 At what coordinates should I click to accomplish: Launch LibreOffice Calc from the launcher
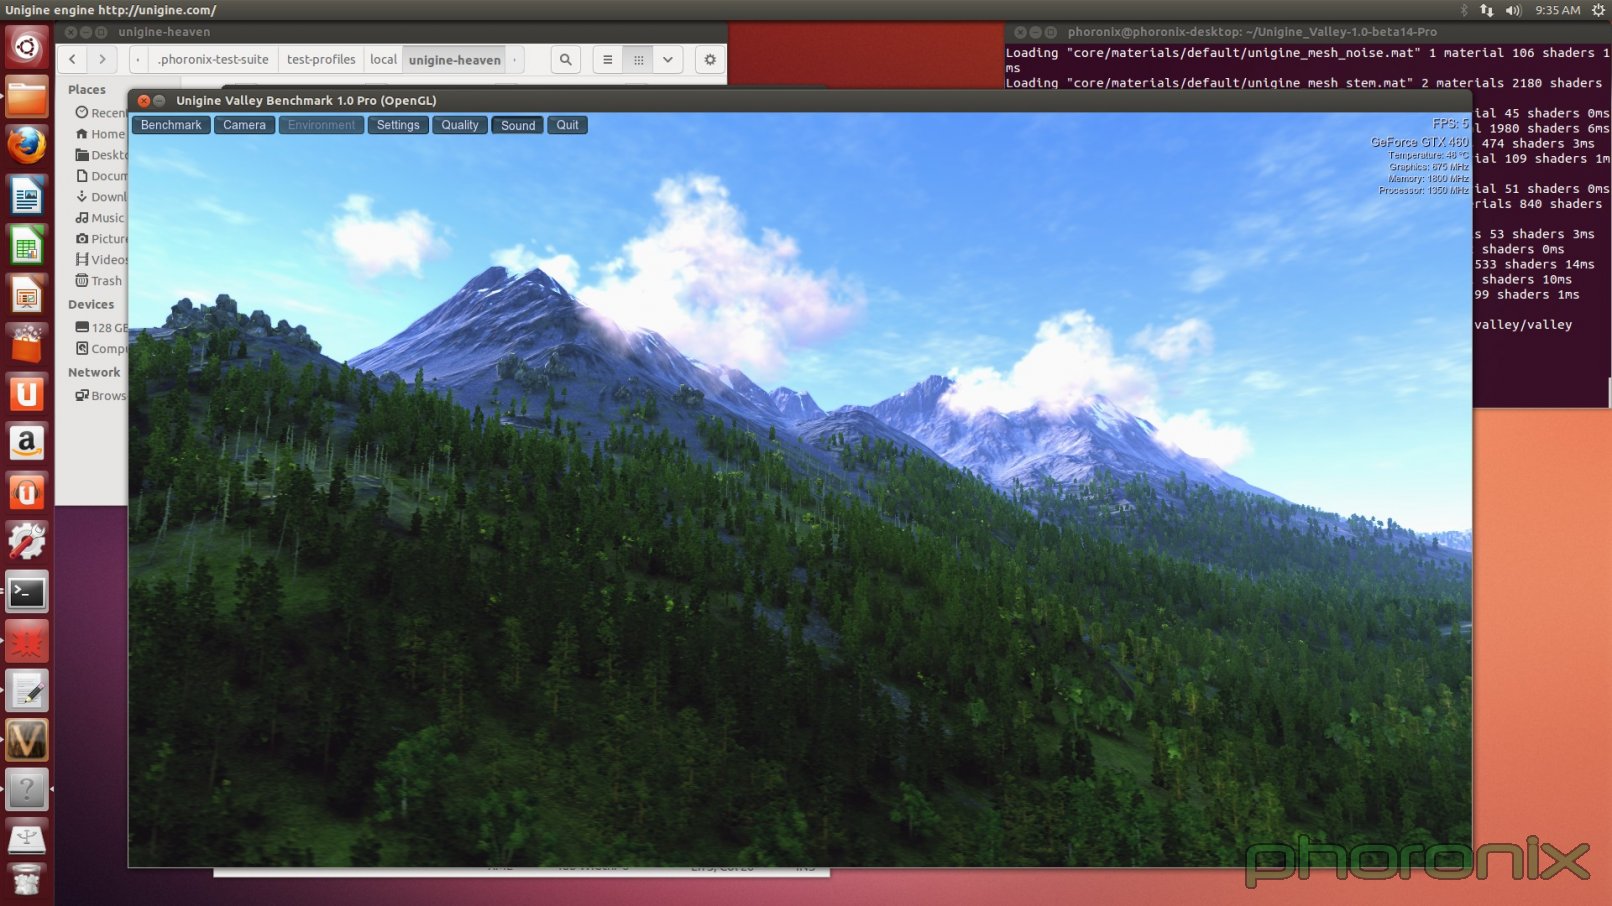click(x=27, y=245)
